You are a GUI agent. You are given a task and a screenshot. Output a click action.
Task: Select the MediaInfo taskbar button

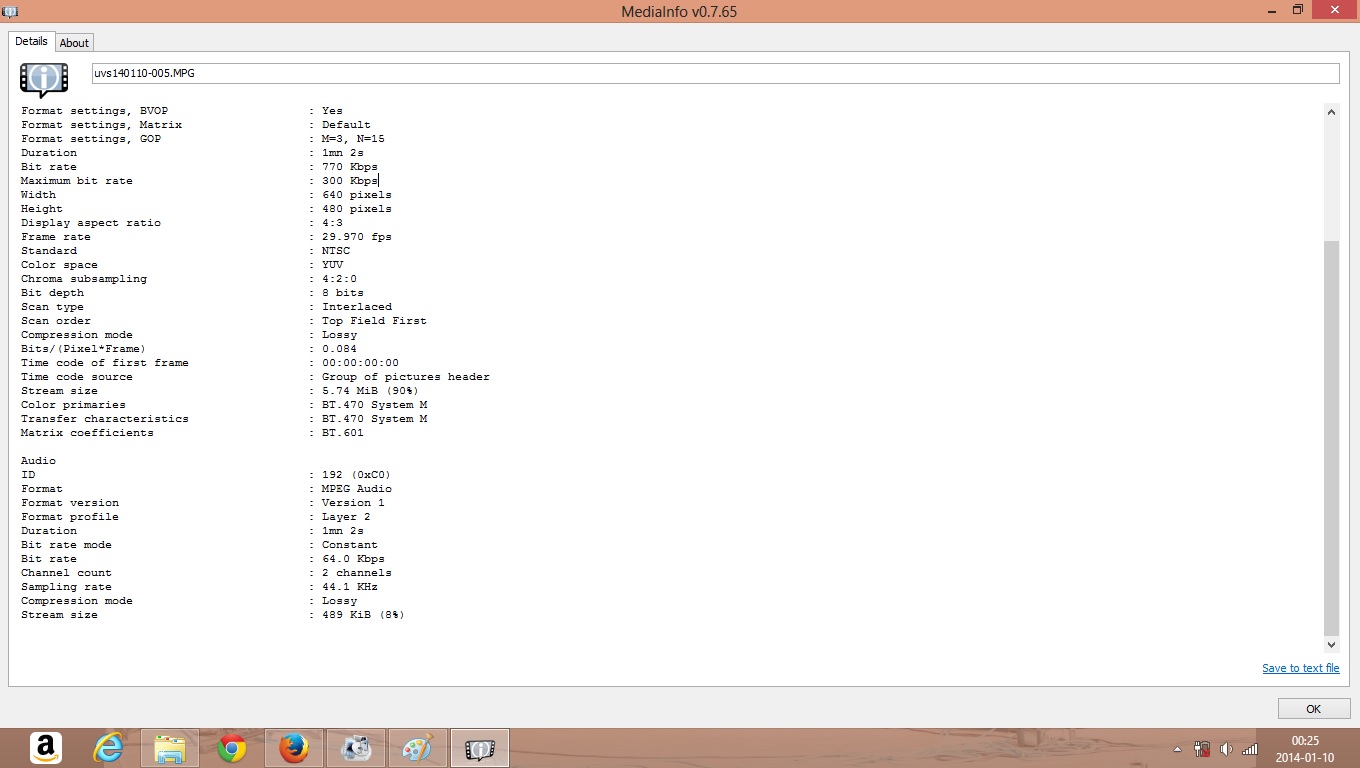coord(480,748)
